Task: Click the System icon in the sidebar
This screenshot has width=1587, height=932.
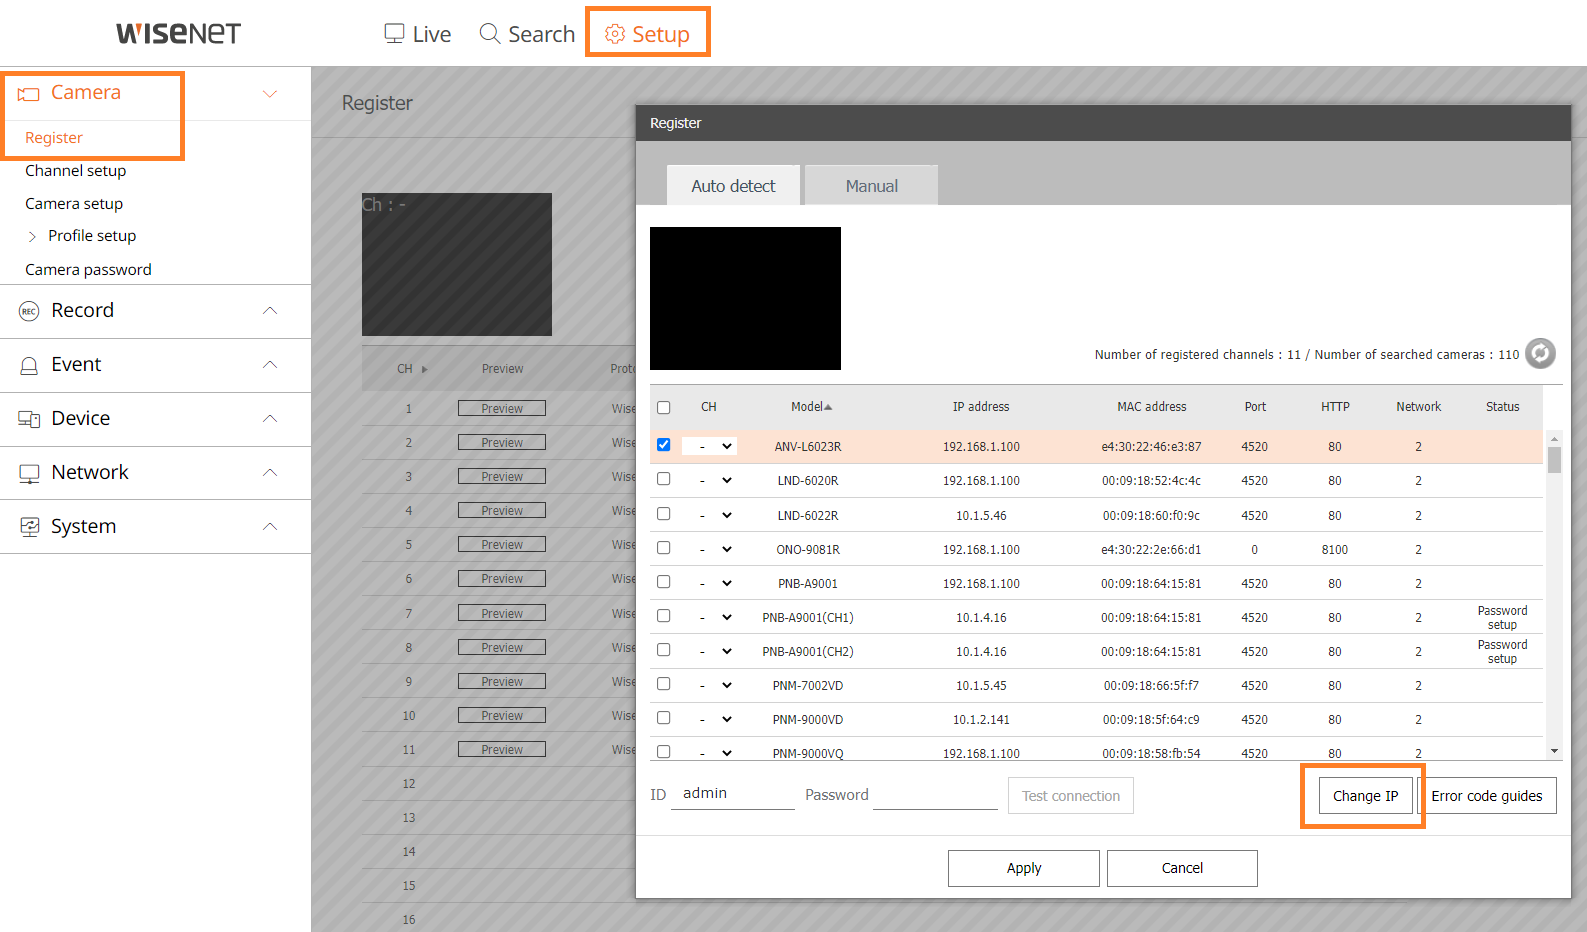Action: [x=29, y=527]
